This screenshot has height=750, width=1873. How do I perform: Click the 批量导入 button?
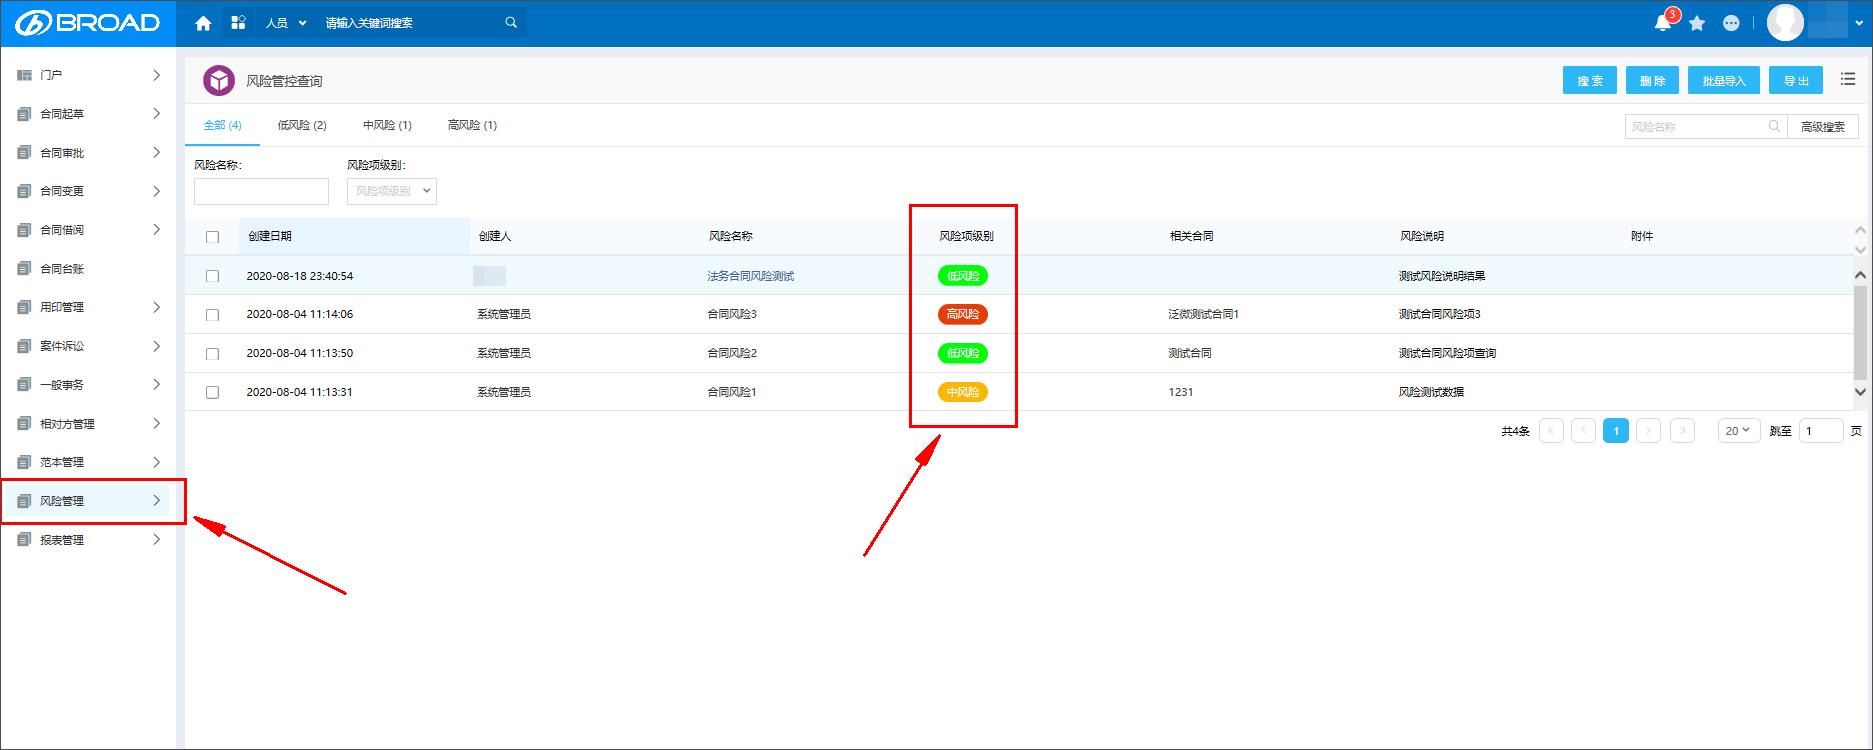pos(1724,81)
